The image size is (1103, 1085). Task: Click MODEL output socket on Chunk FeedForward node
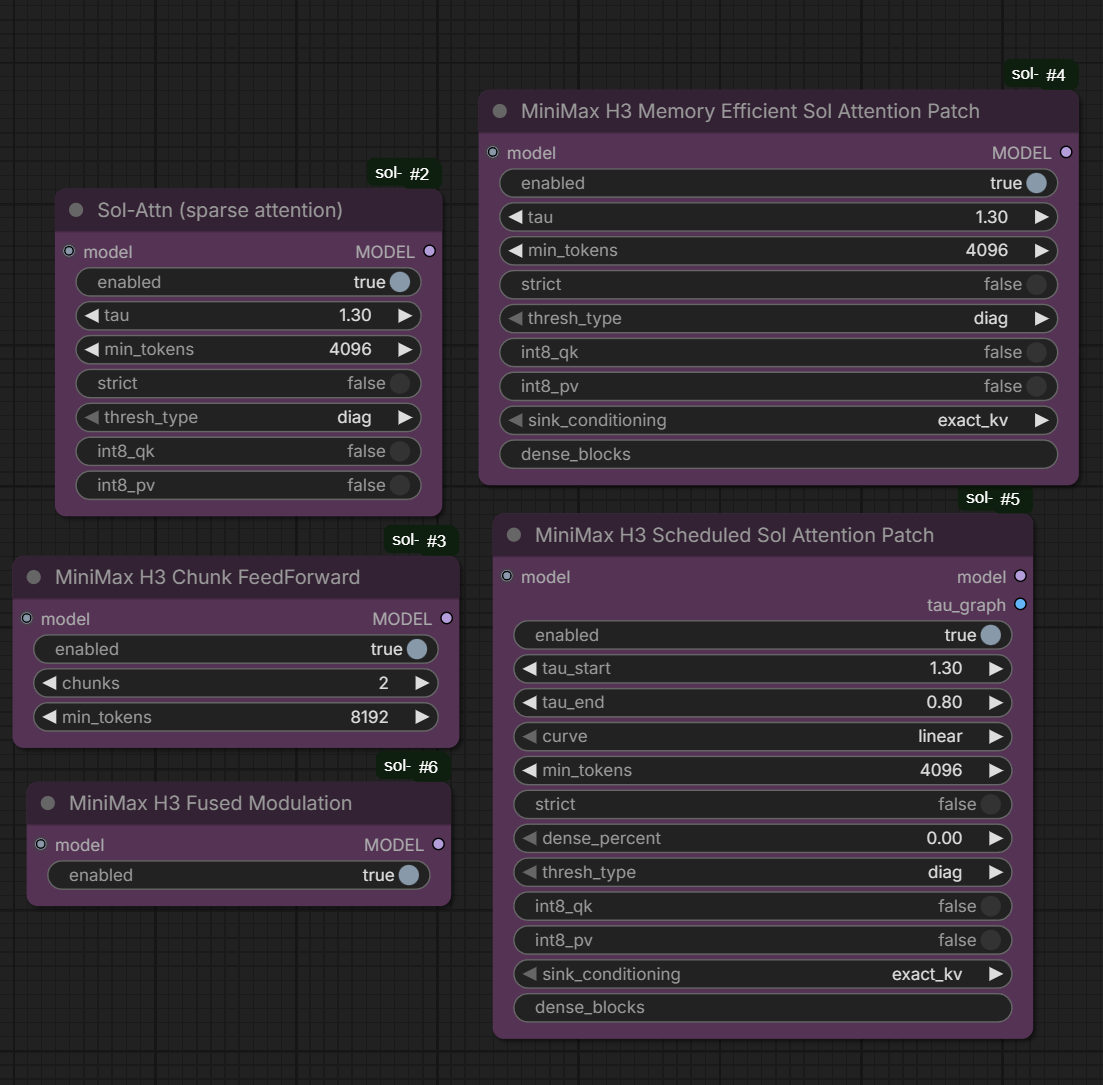[x=447, y=618]
